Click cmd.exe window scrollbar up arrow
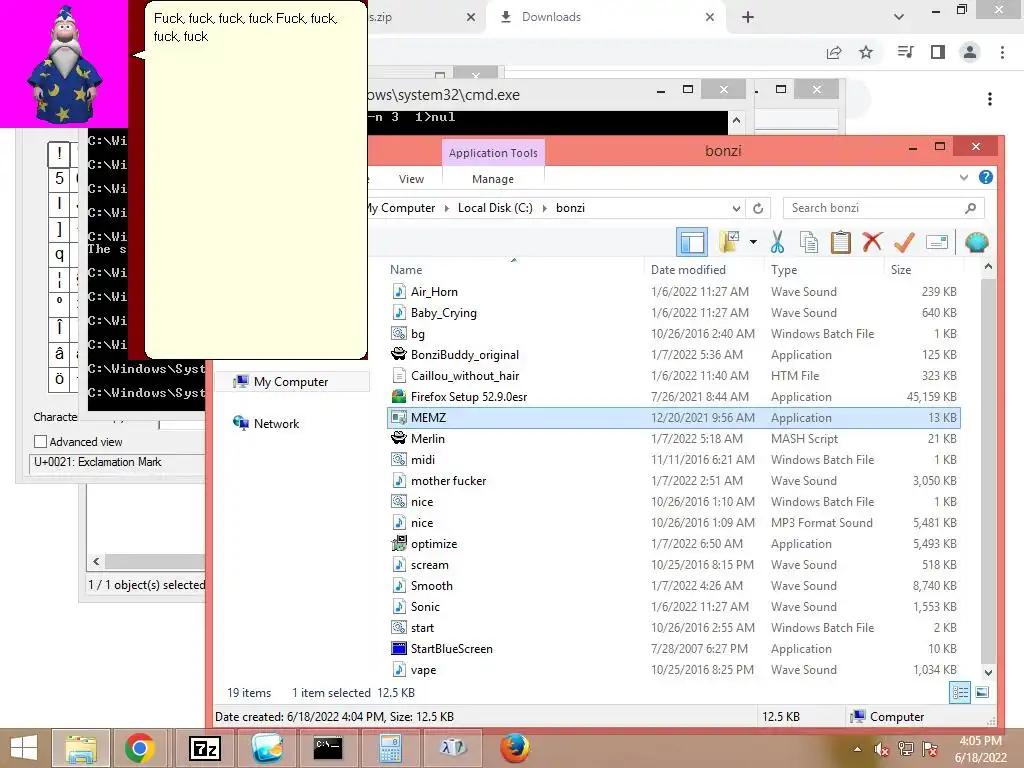 736,120
